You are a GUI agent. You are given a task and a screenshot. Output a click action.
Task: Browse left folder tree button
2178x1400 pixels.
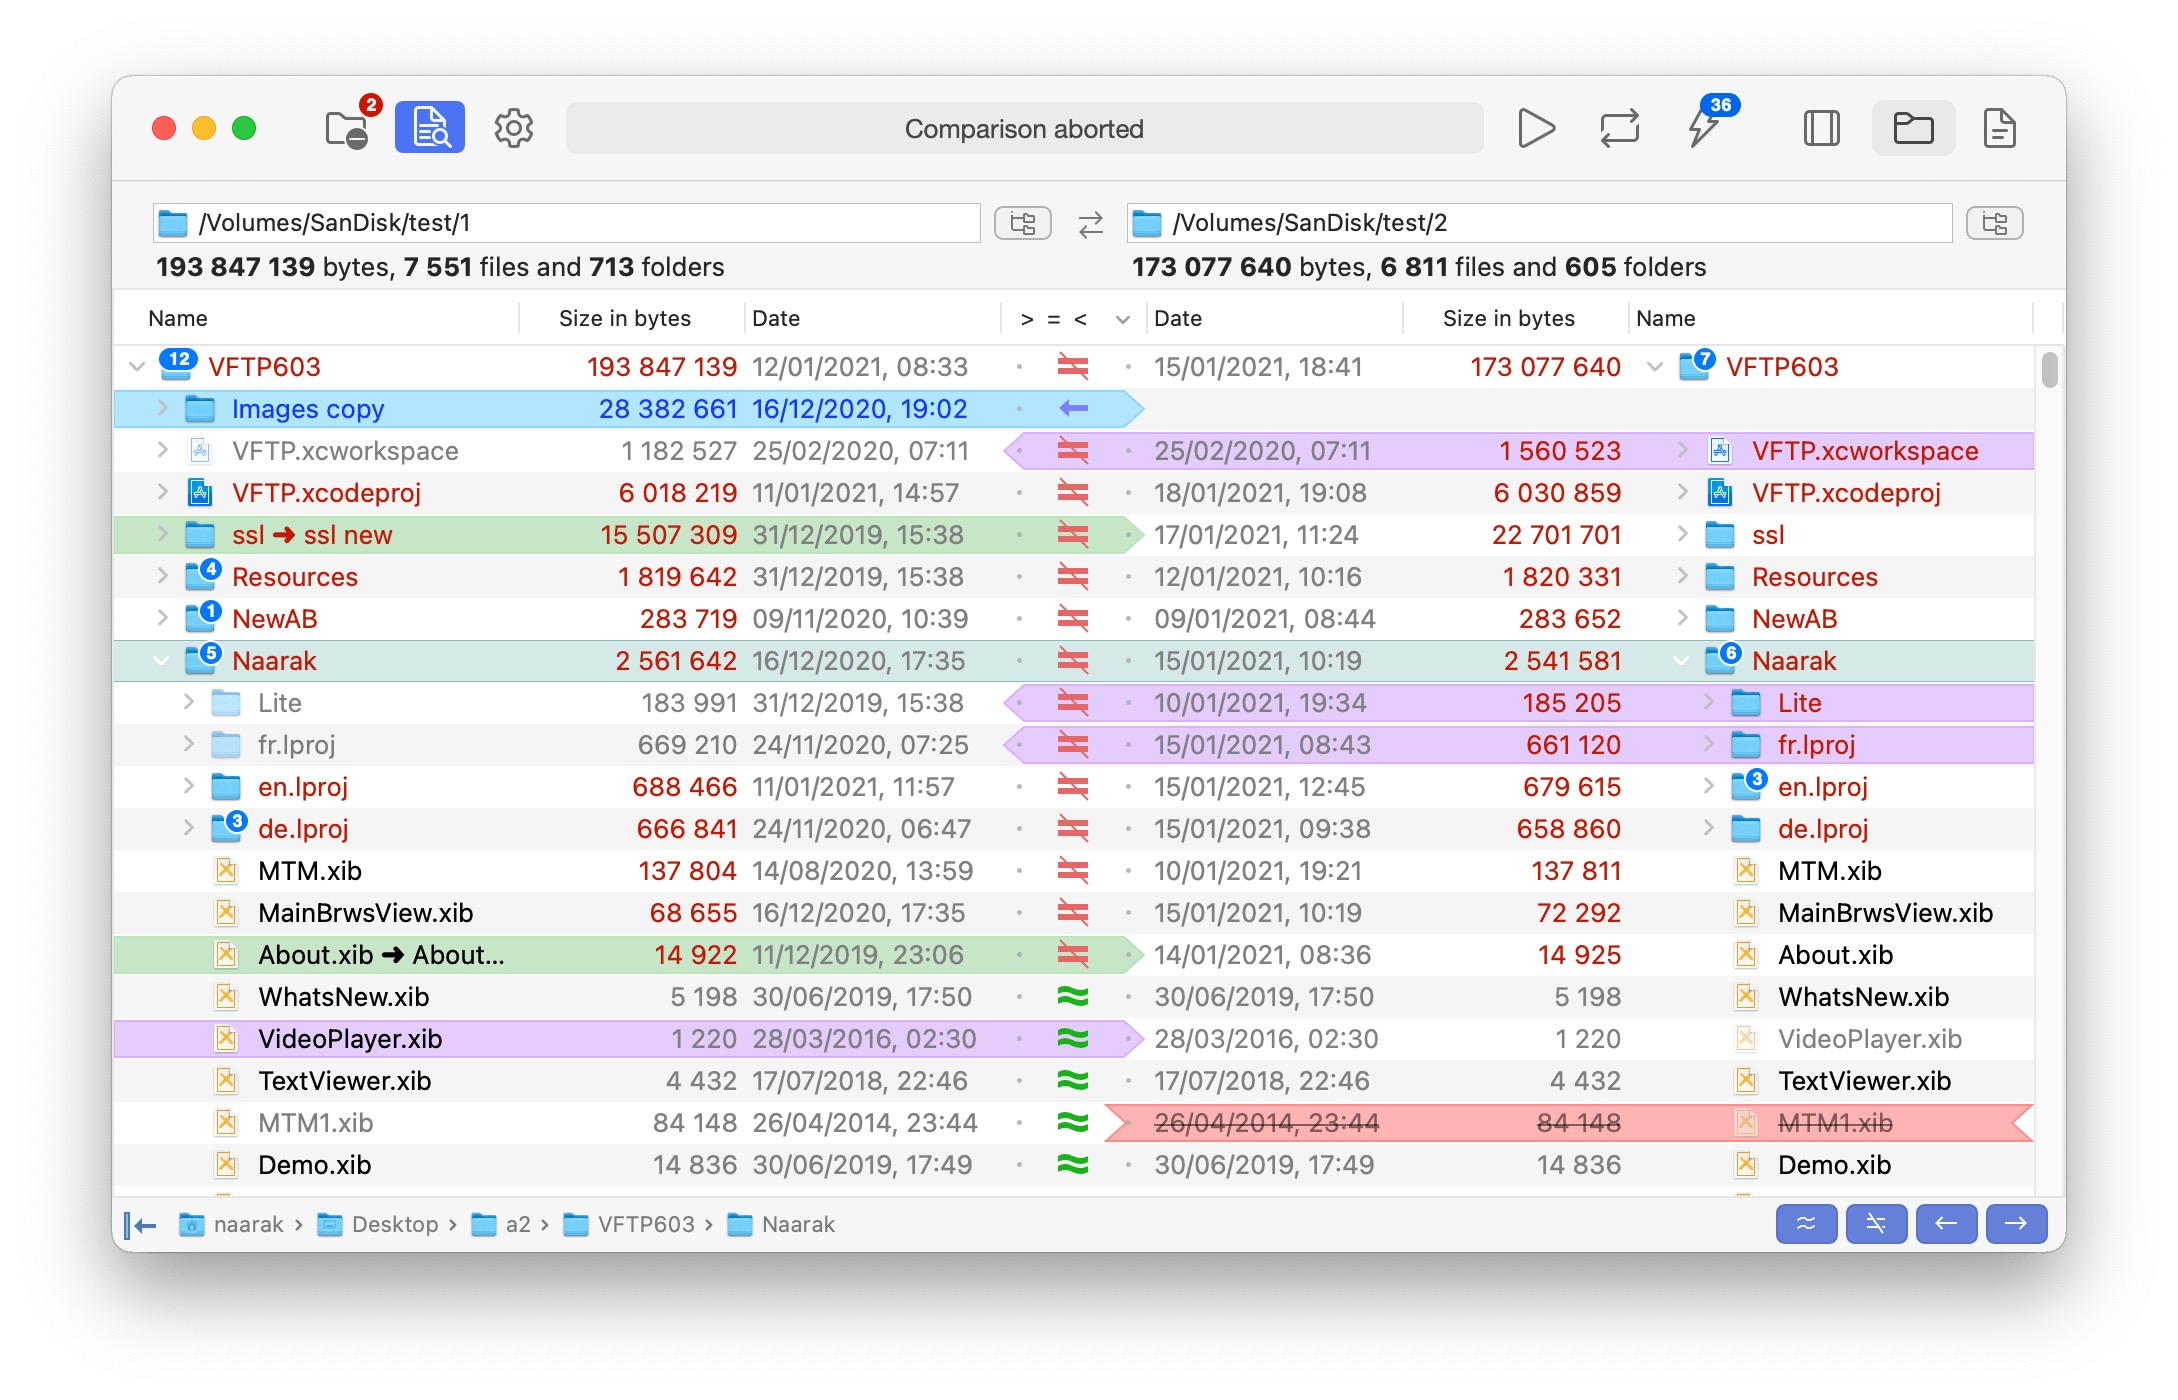click(x=1022, y=223)
